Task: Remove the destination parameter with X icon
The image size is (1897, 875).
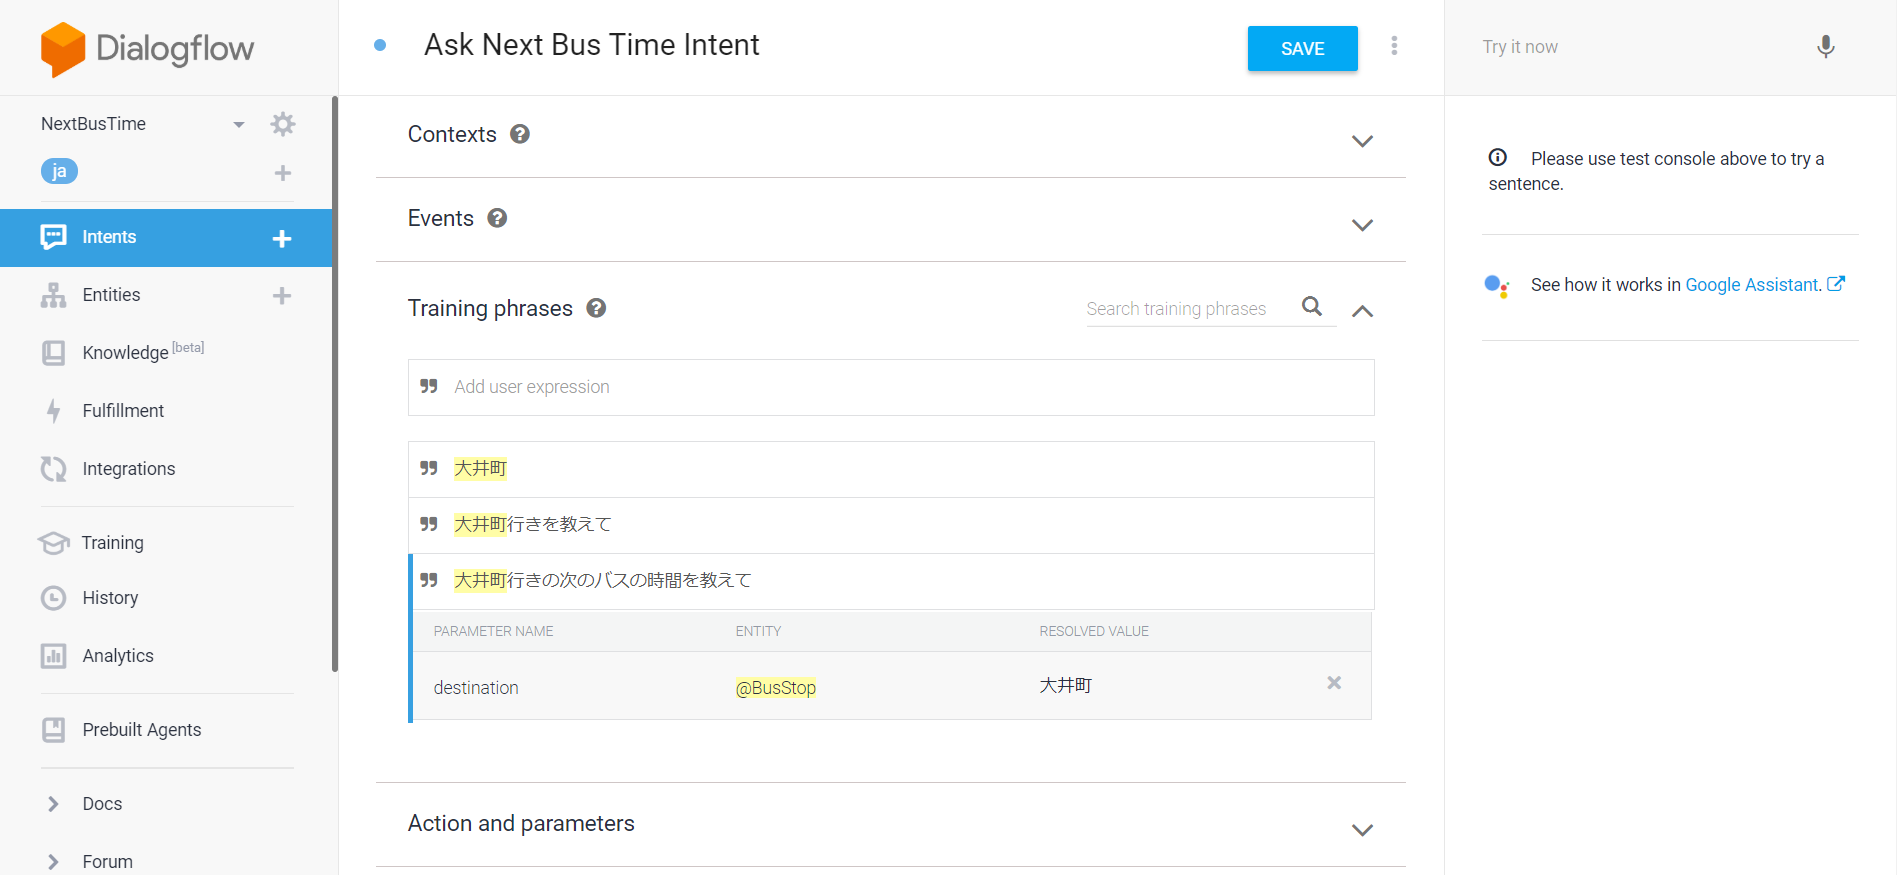Action: [1334, 683]
